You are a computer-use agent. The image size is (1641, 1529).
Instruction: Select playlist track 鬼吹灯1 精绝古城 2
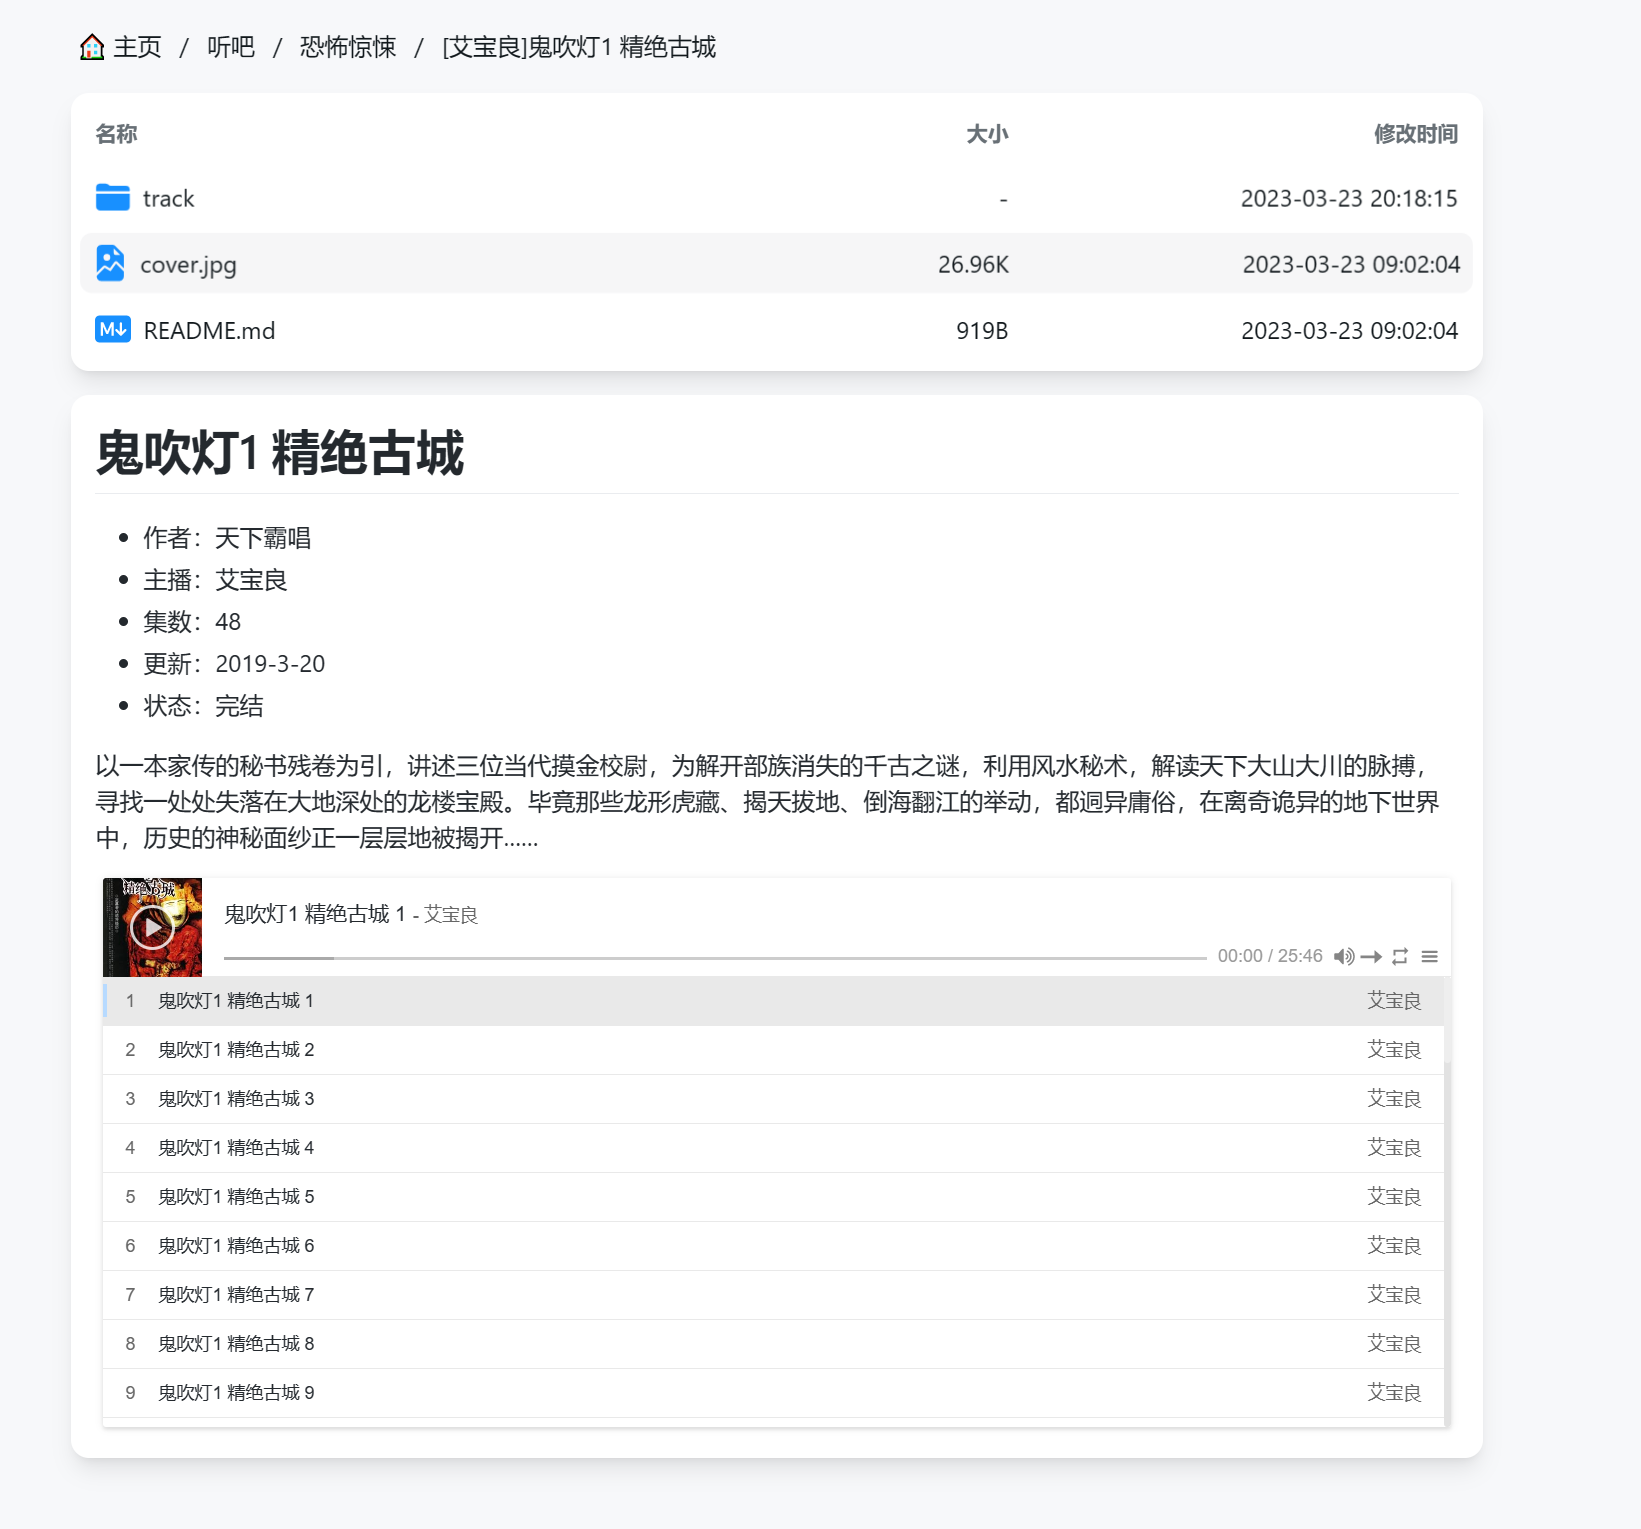click(x=773, y=1050)
